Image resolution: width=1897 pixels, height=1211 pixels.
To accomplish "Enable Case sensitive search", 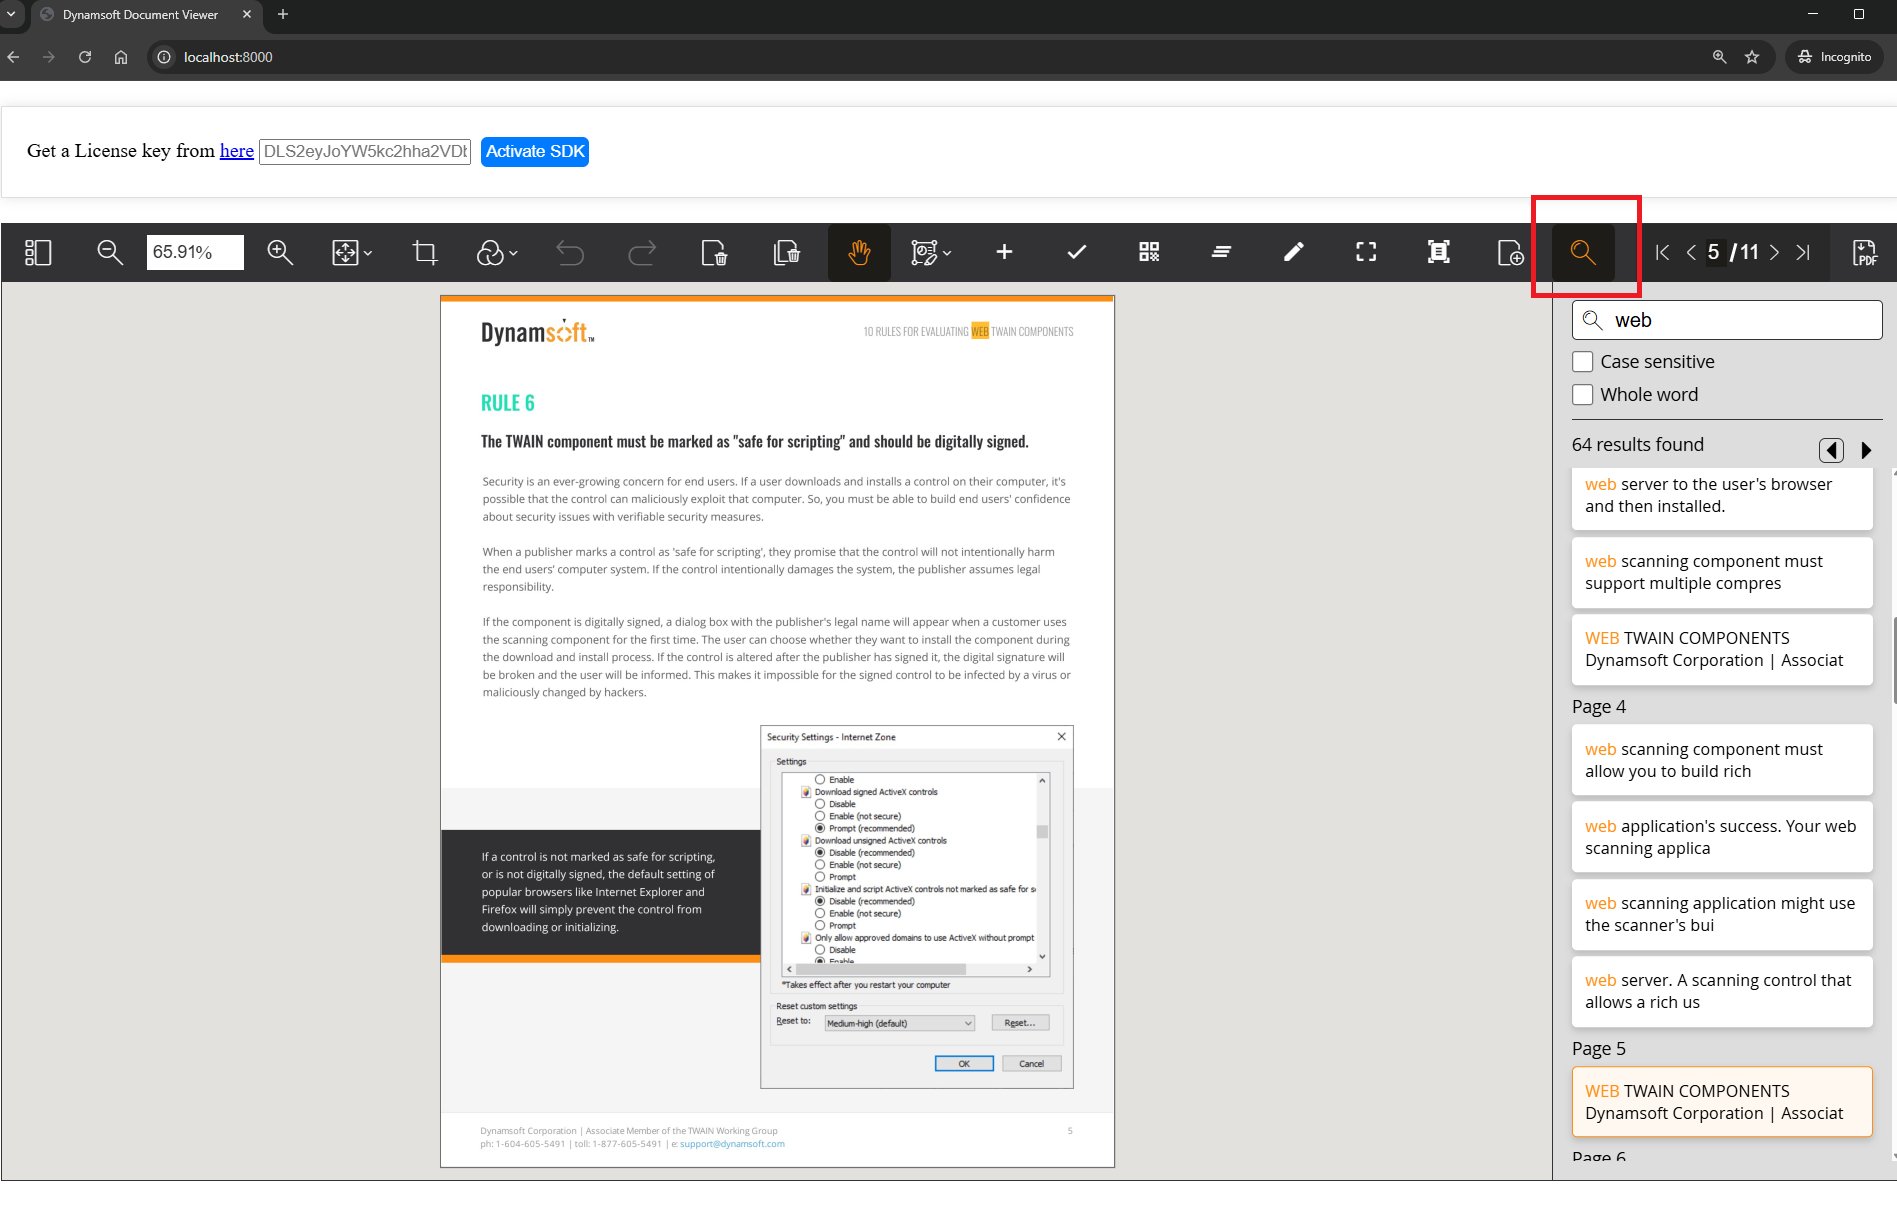I will click(1583, 361).
